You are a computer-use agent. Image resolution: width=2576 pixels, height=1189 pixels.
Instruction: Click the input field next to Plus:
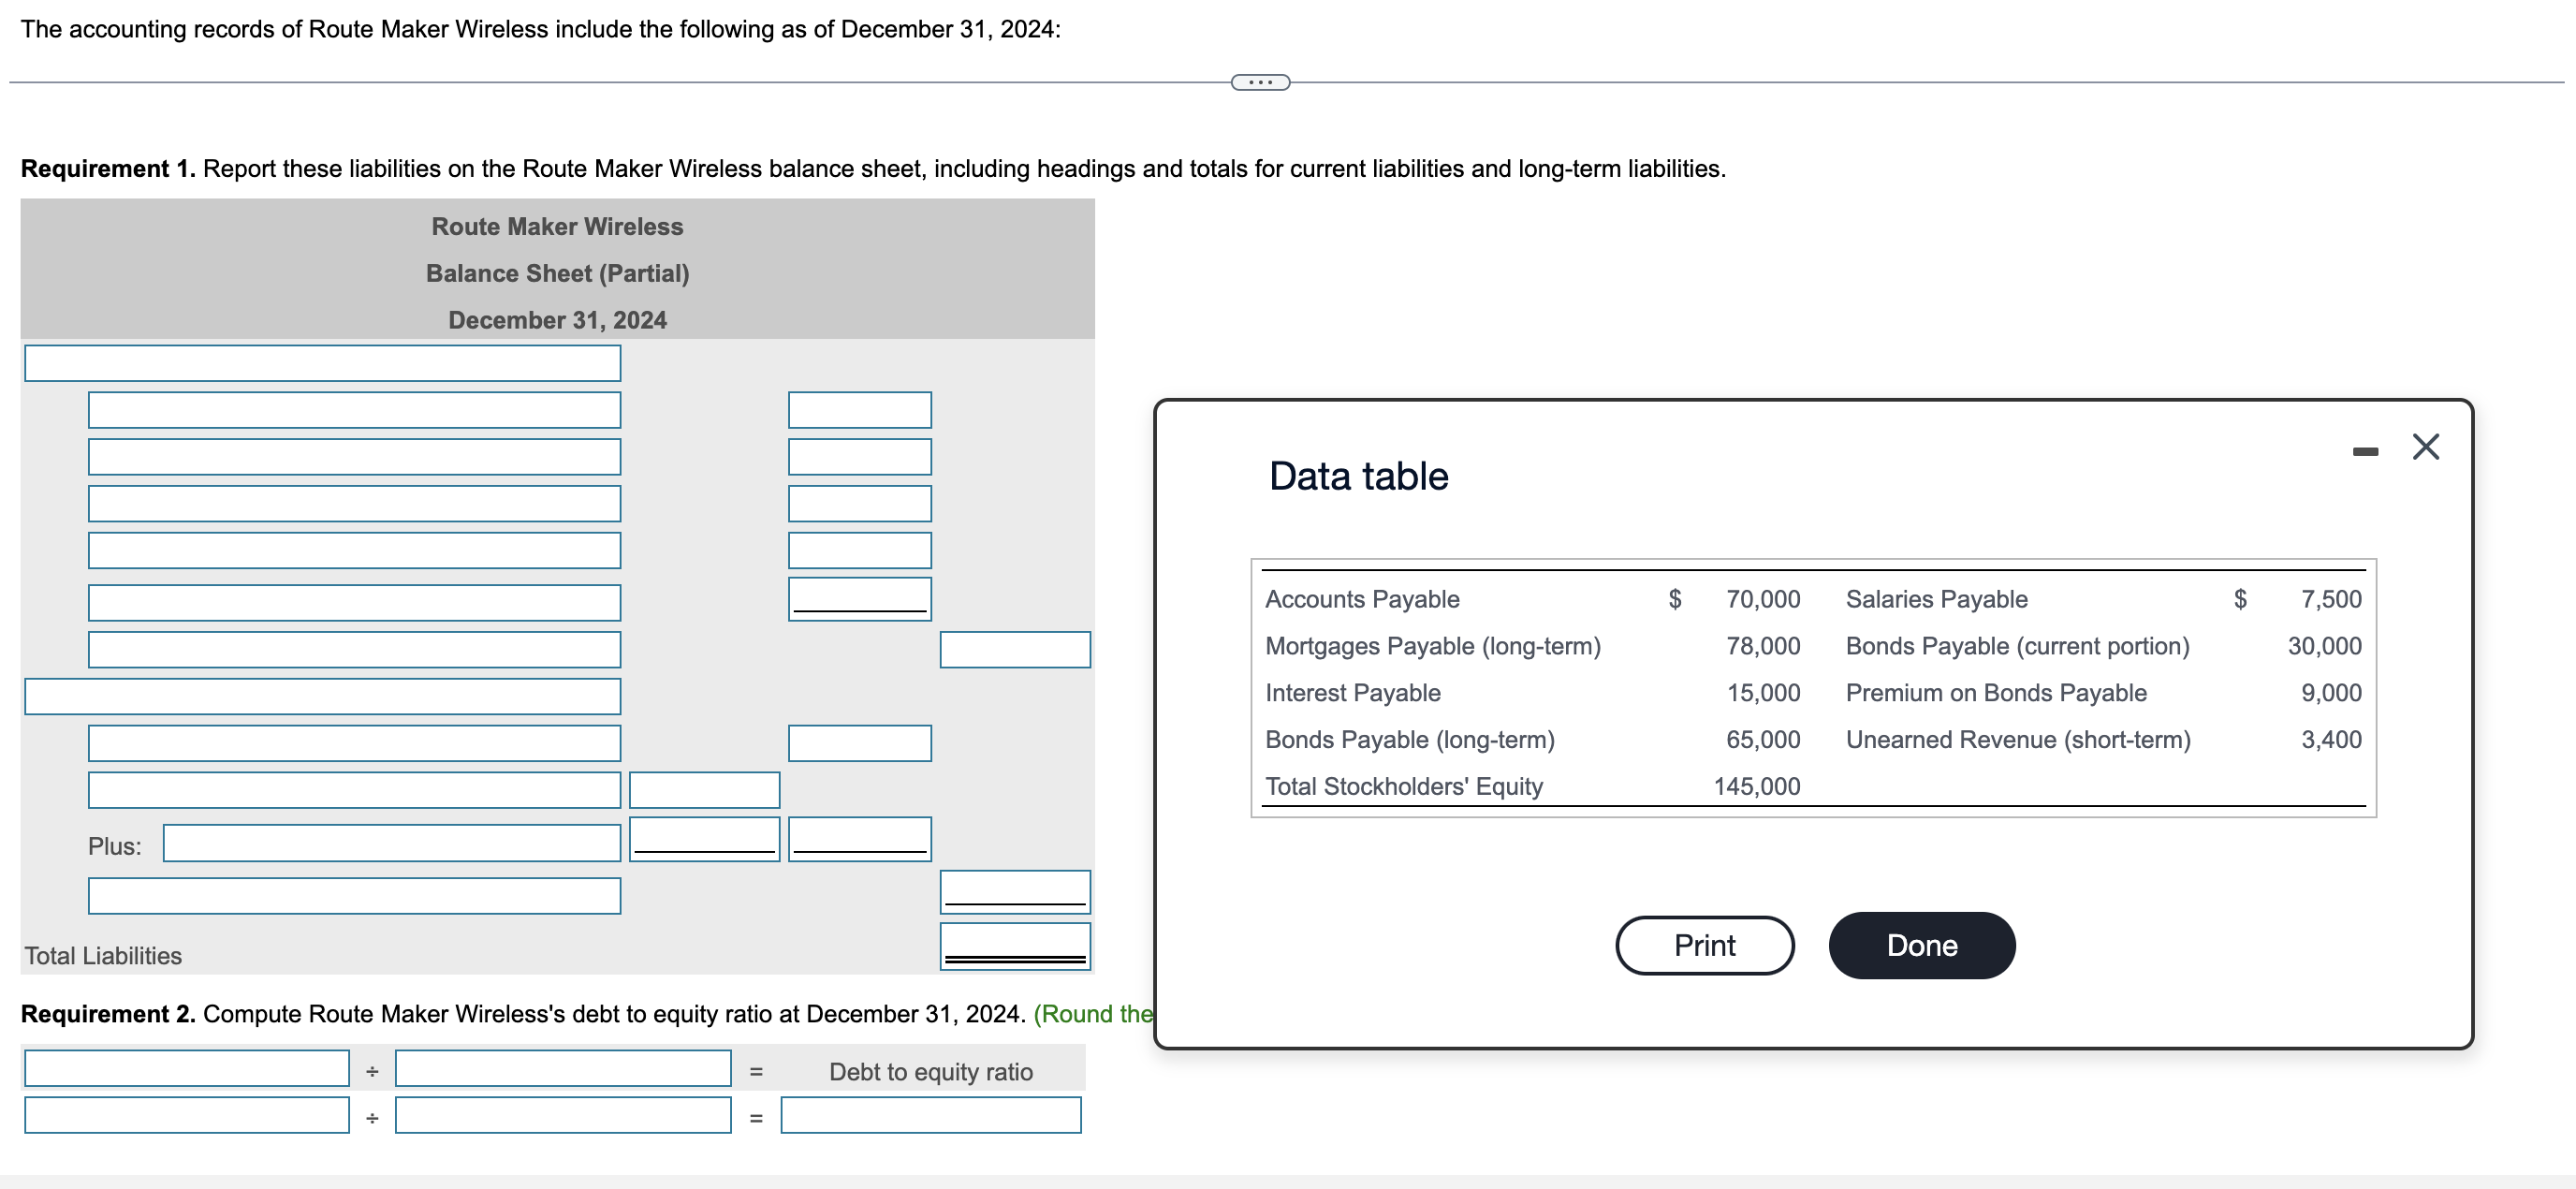[x=391, y=843]
